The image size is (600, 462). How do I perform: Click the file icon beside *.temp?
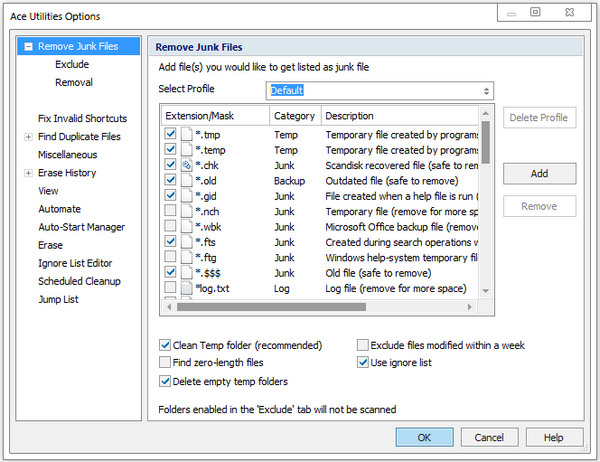point(186,150)
